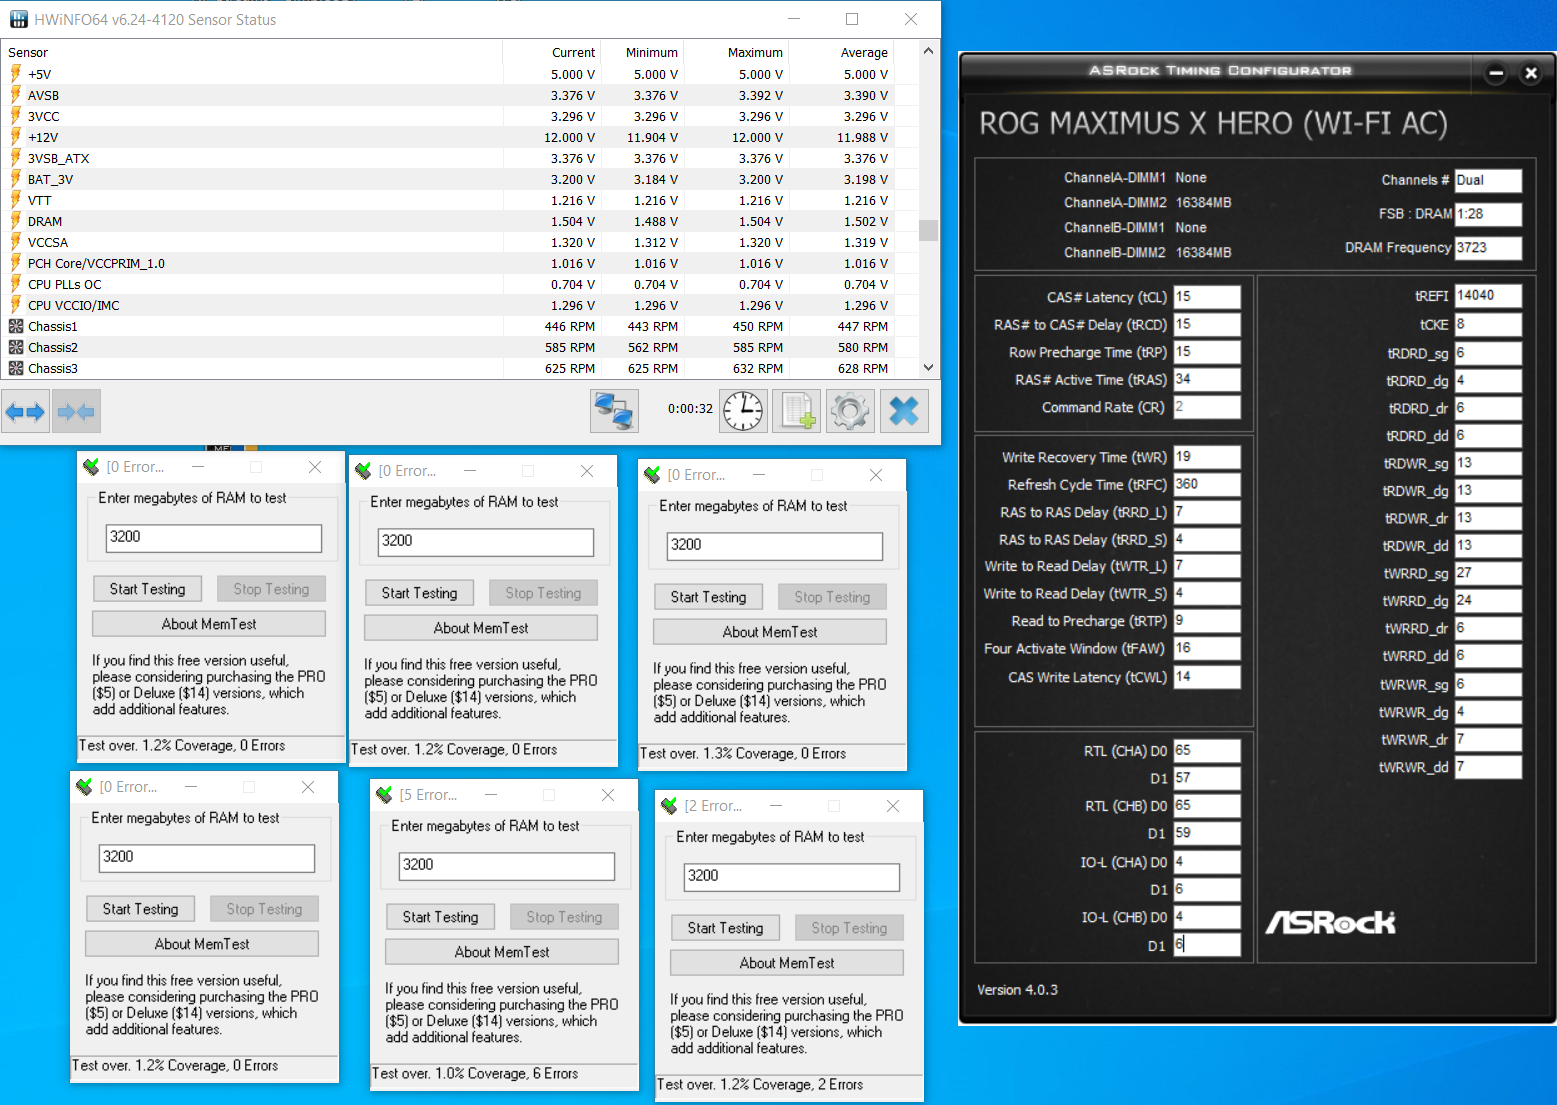
Task: Select the lightning icon beside DRAM sensor
Action: point(16,221)
